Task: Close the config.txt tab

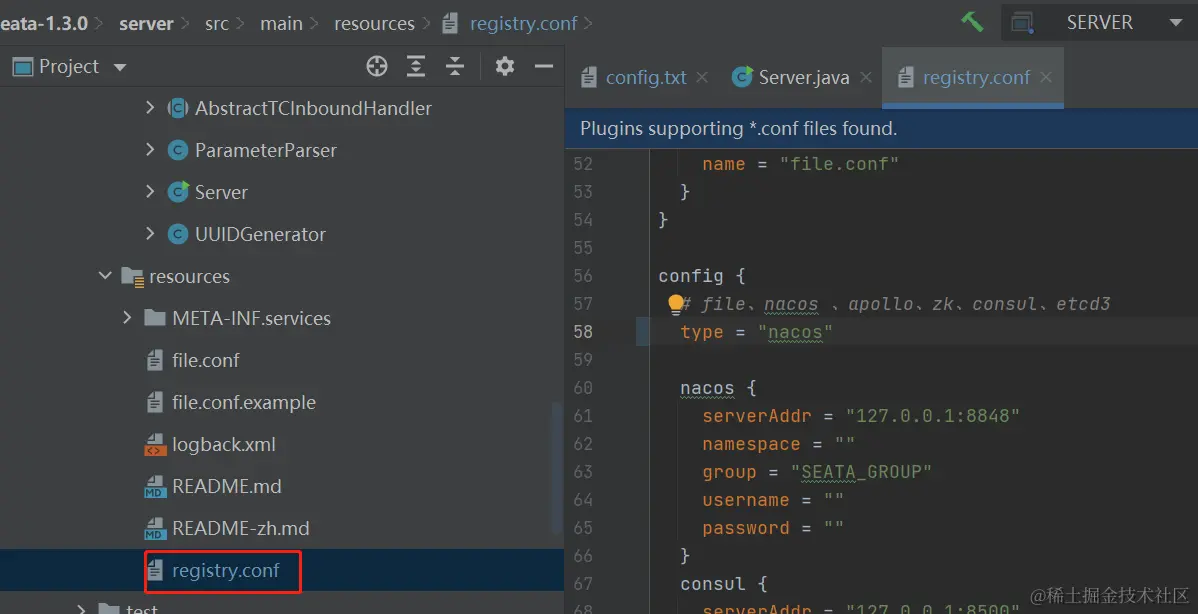Action: [x=702, y=77]
